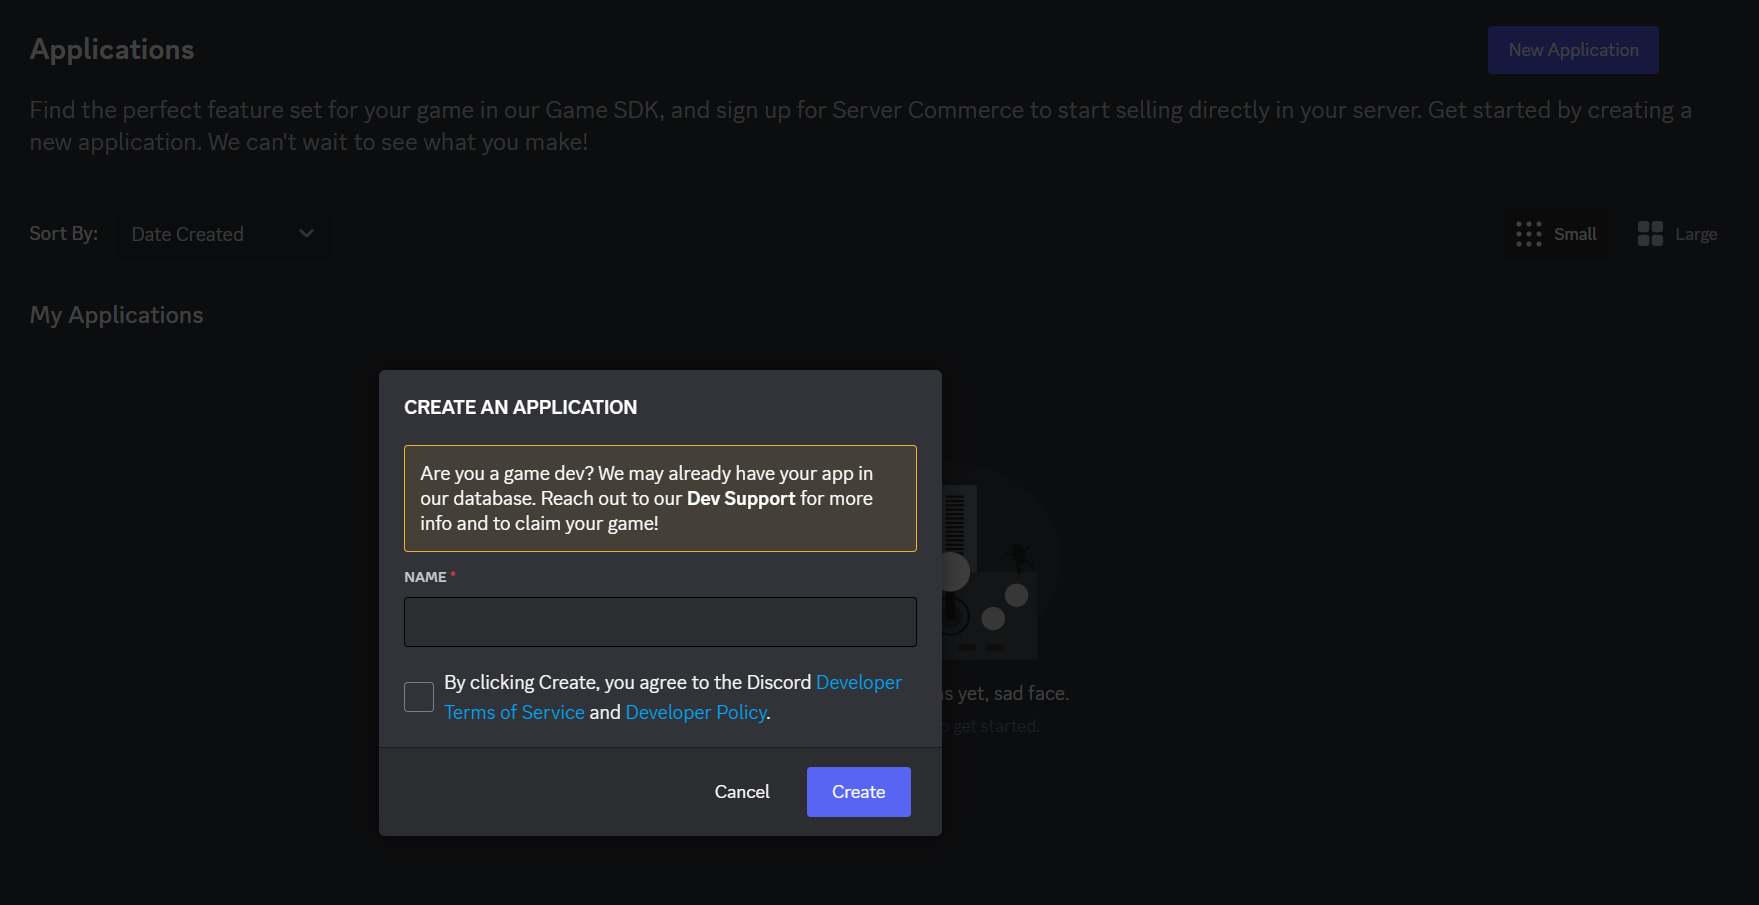
Task: Click the Large view toggle button
Action: (x=1678, y=233)
